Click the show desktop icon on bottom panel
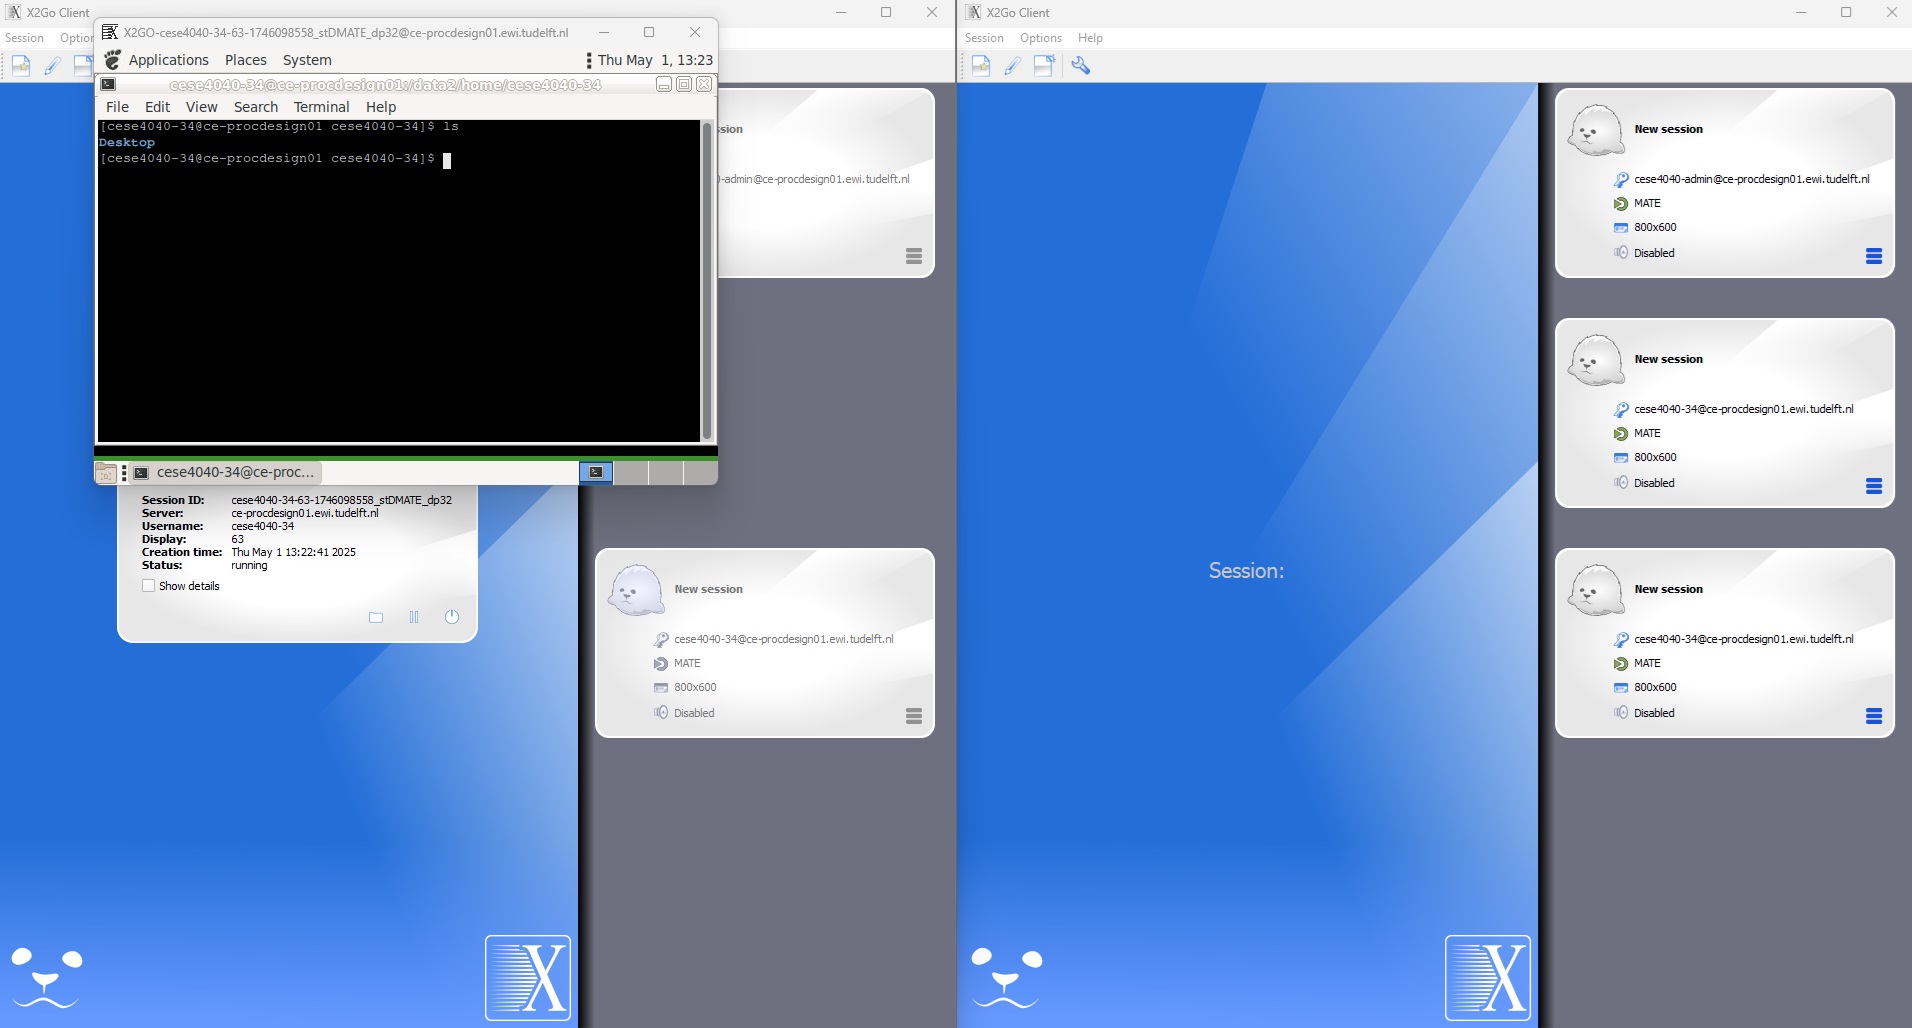 click(x=106, y=472)
